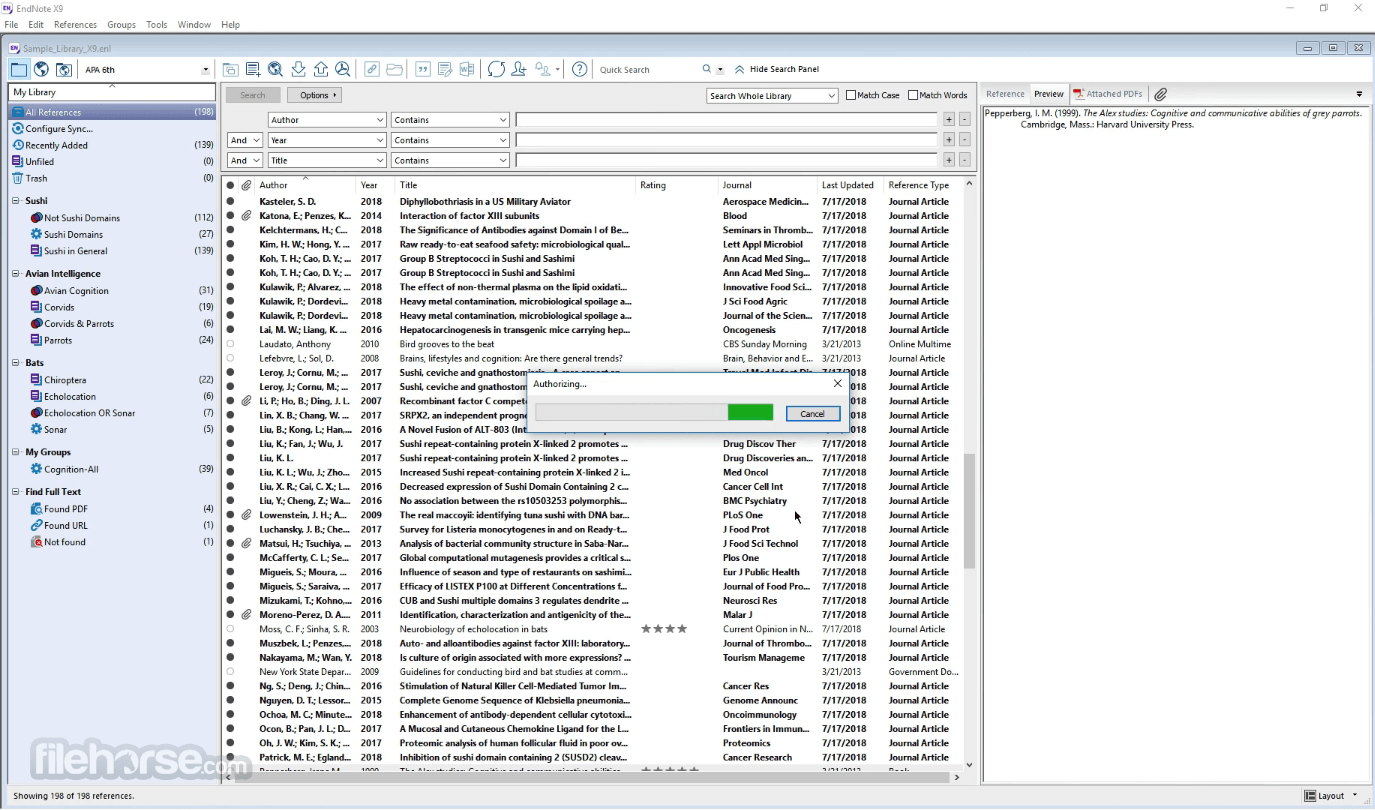Click the Format Bibliography toolbar icon

(445, 69)
